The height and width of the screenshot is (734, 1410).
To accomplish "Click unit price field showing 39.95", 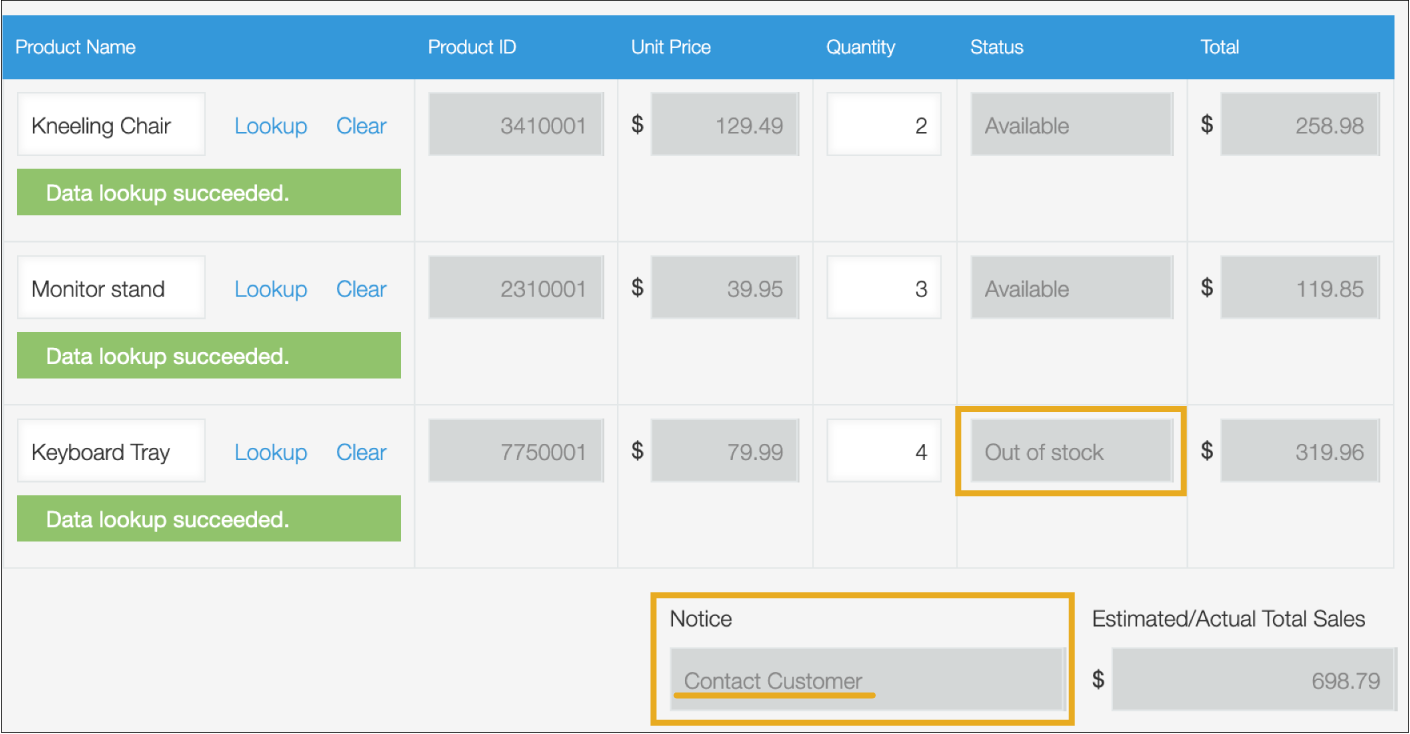I will (x=724, y=288).
